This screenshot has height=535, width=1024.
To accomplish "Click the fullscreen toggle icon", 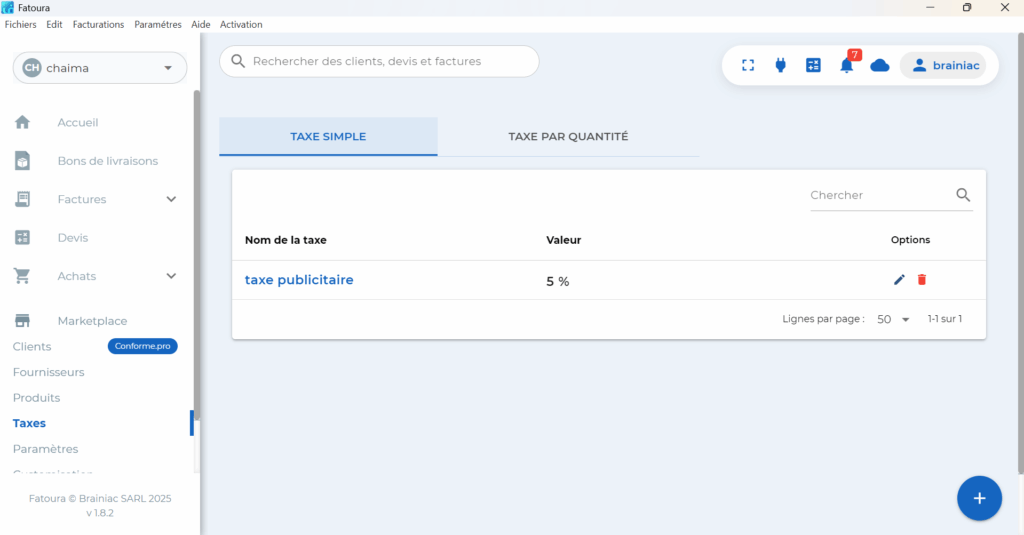I will point(748,65).
